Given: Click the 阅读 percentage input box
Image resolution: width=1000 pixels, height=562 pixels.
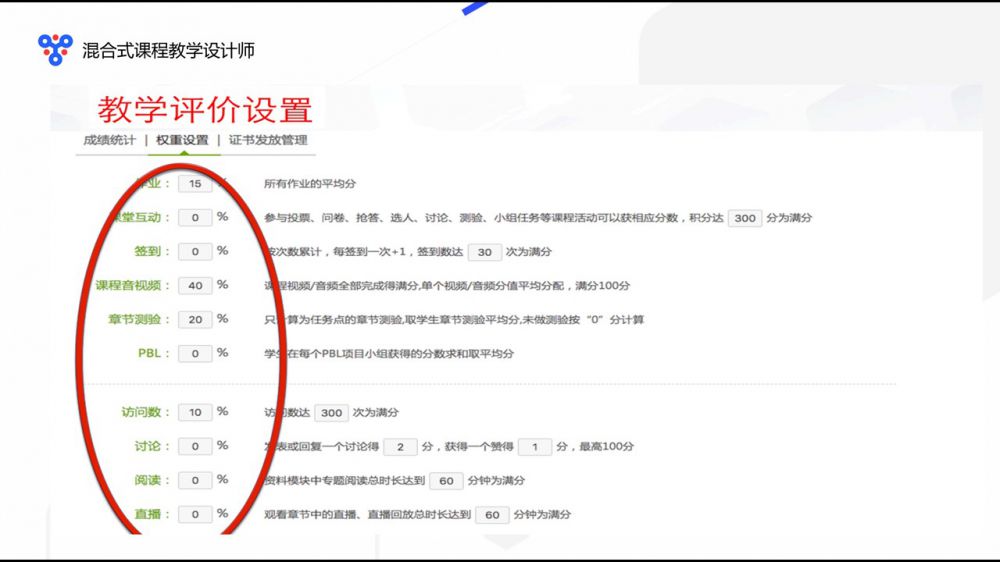Looking at the screenshot, I should click(195, 480).
